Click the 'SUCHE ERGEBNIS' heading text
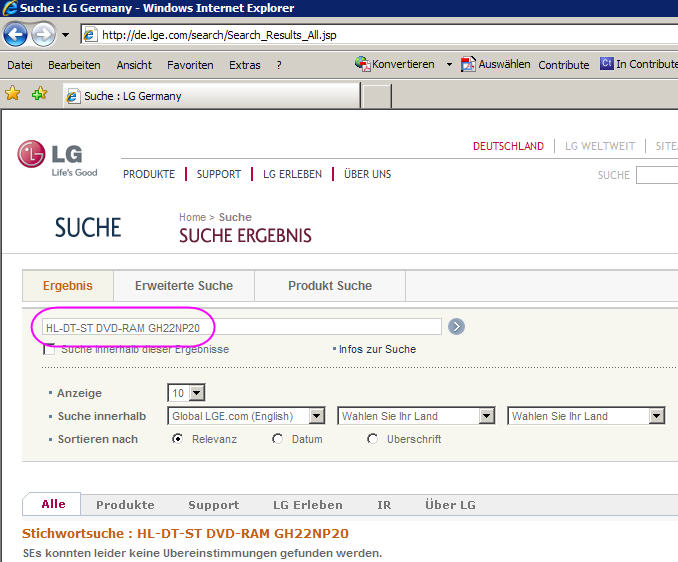 click(245, 236)
